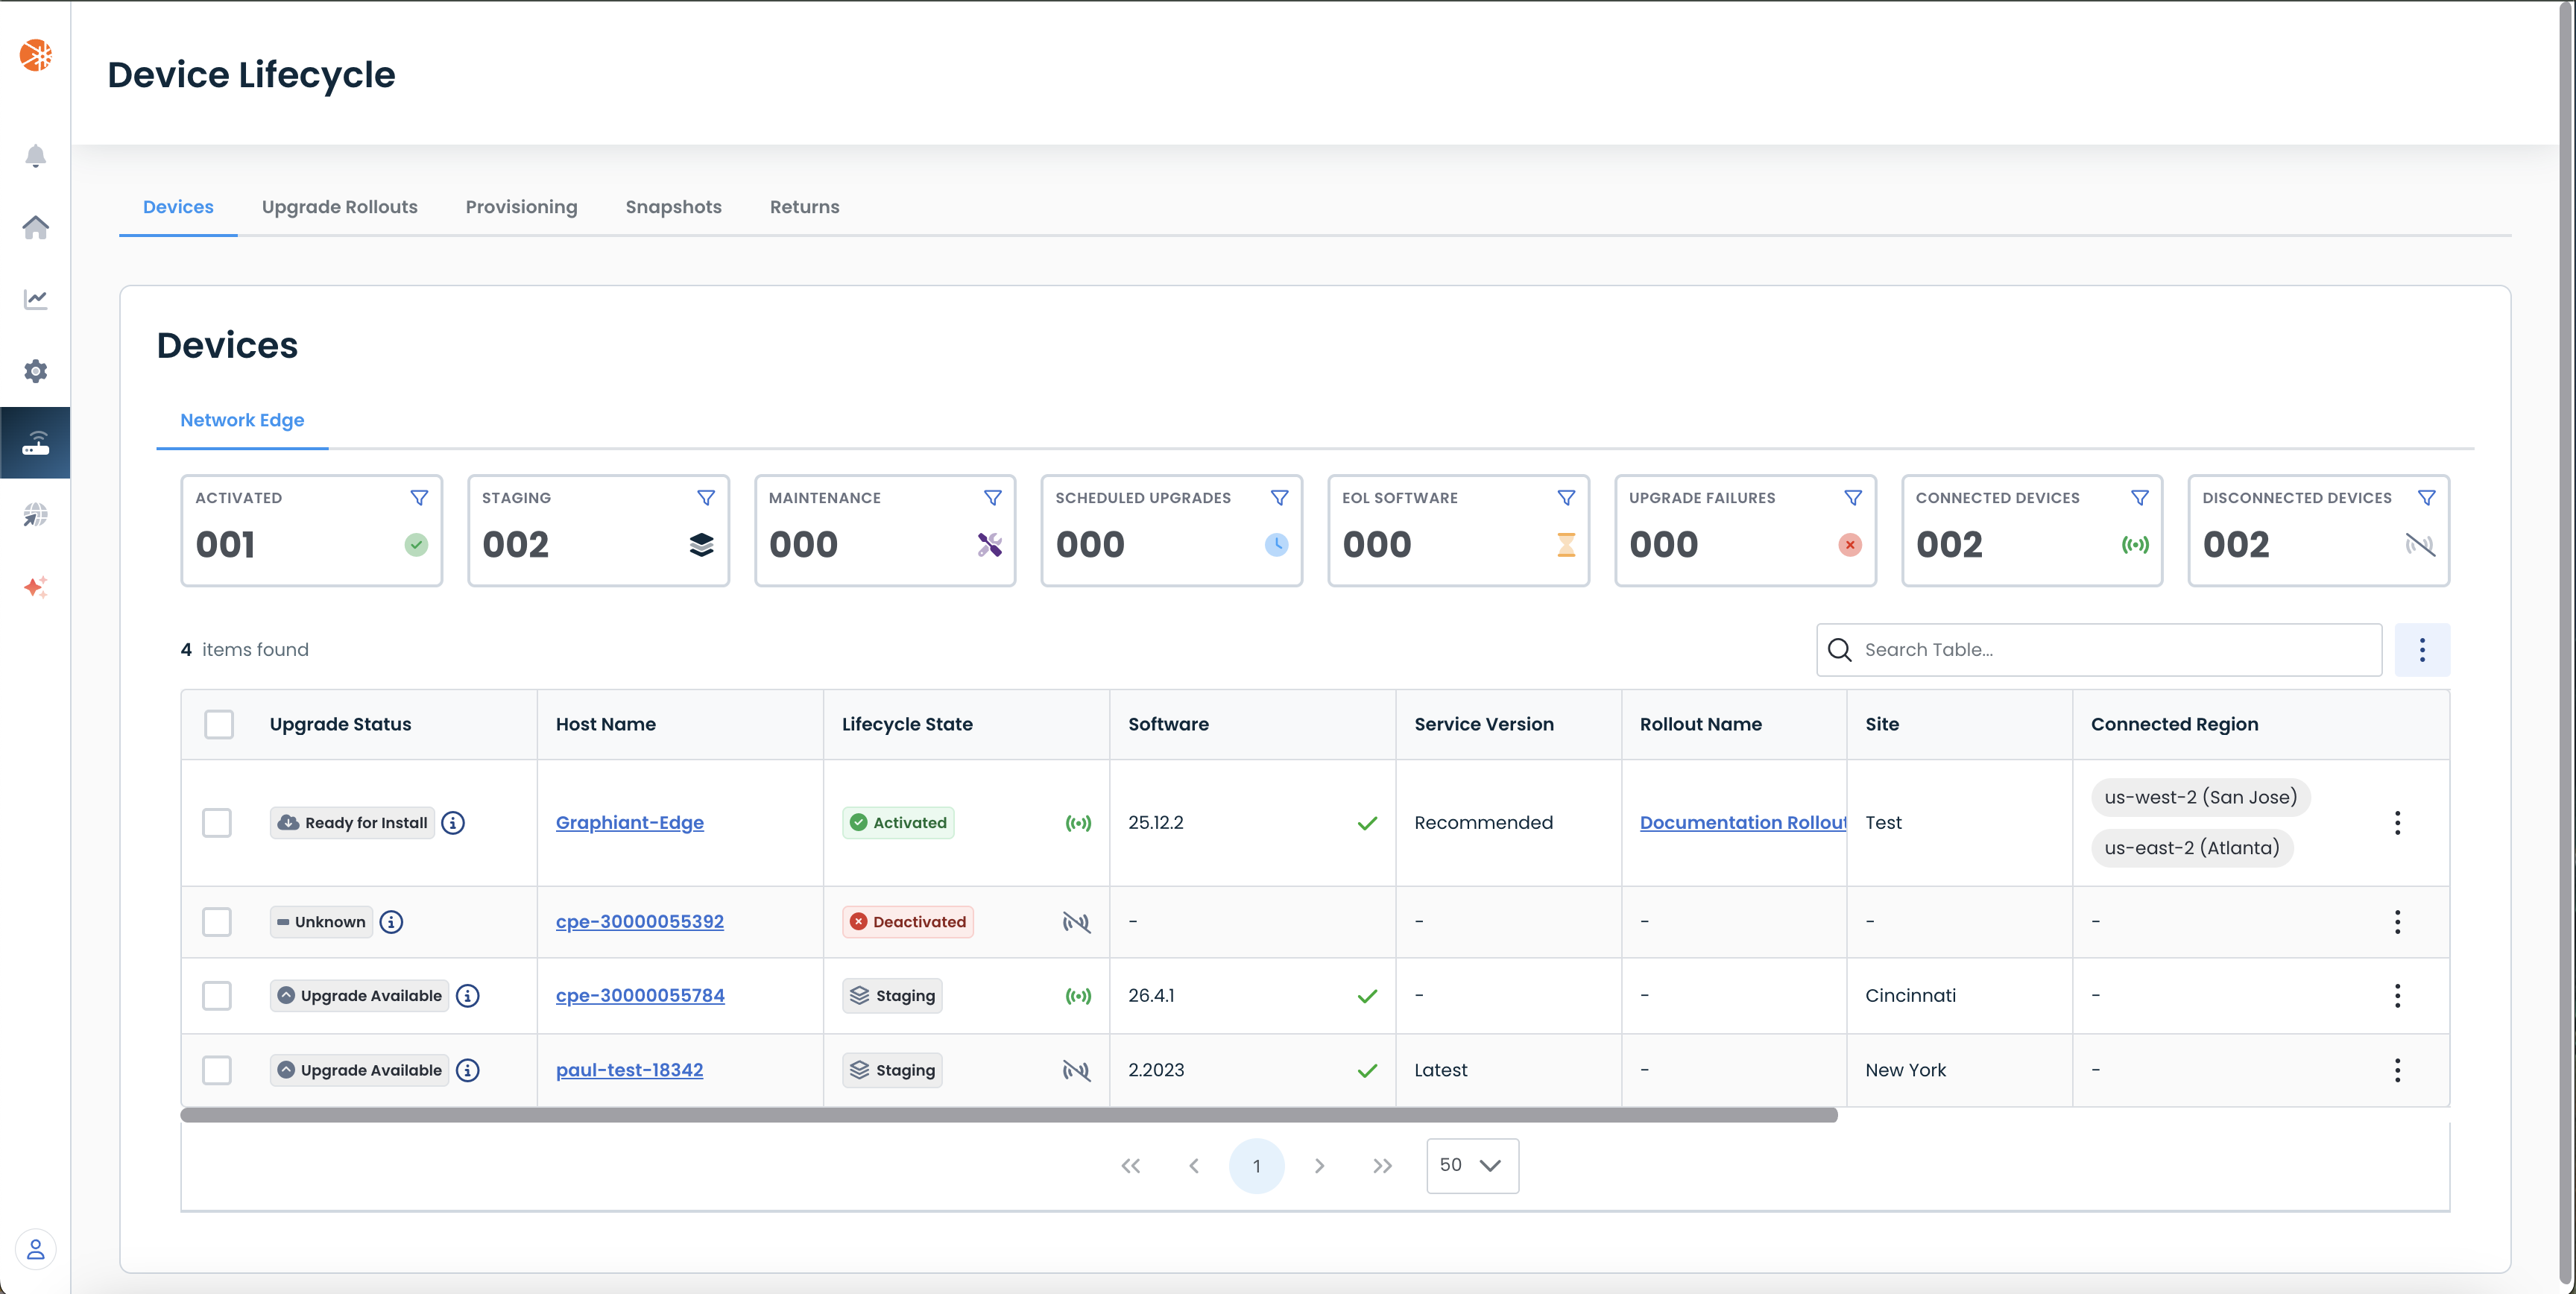Open user profile icon at sidebar bottom

pyautogui.click(x=35, y=1249)
